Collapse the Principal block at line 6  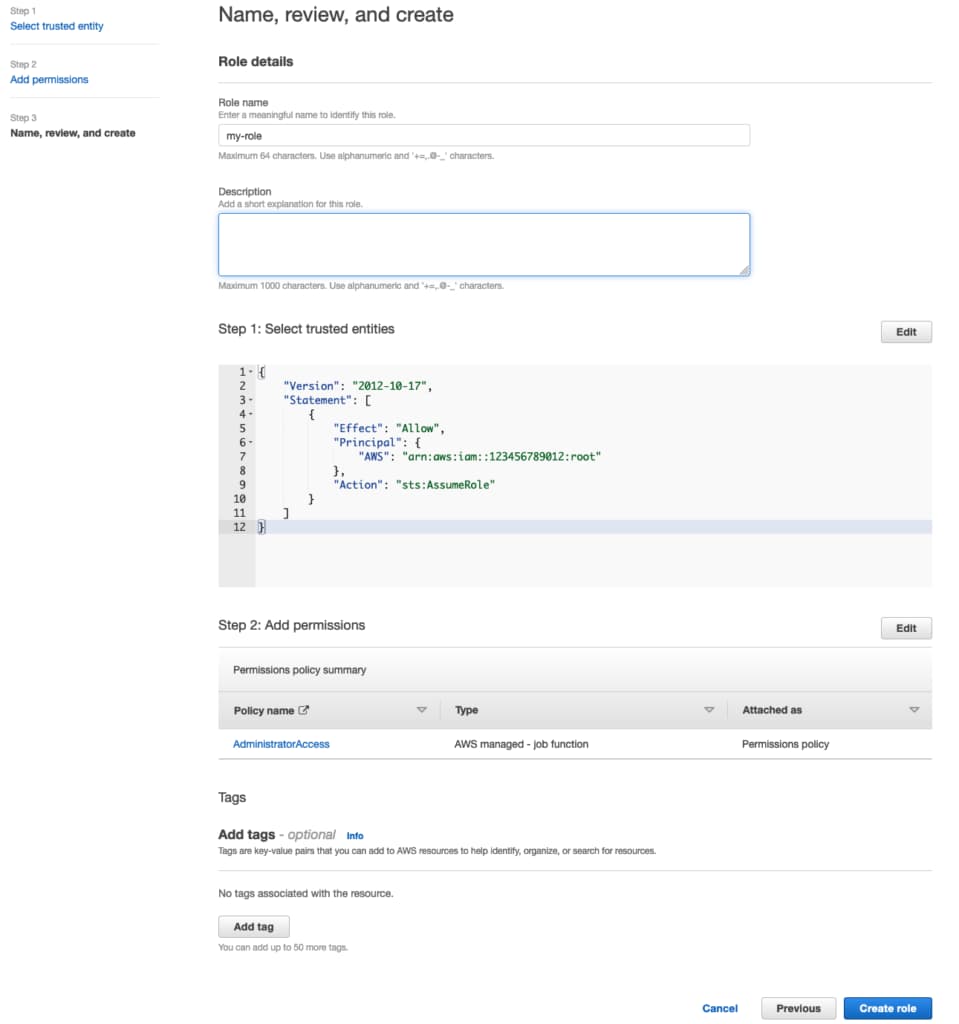[x=250, y=442]
